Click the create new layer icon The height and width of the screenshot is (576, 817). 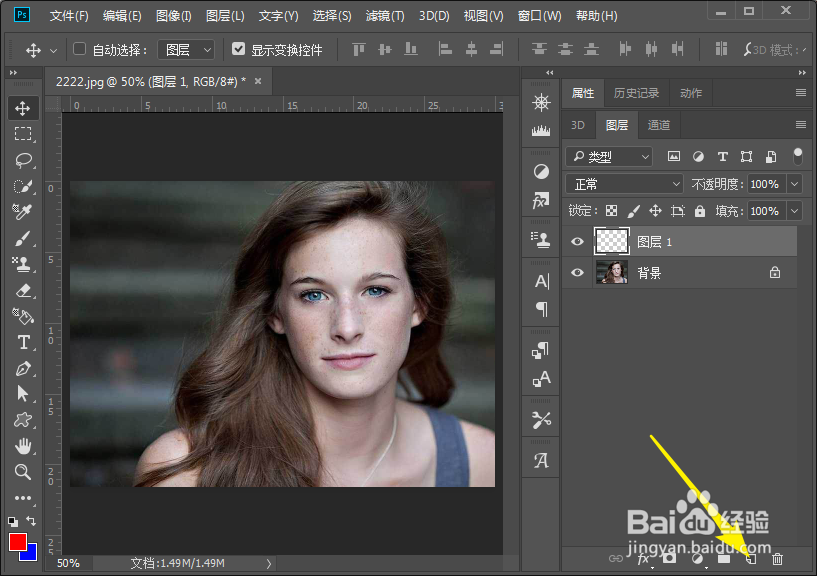[751, 559]
